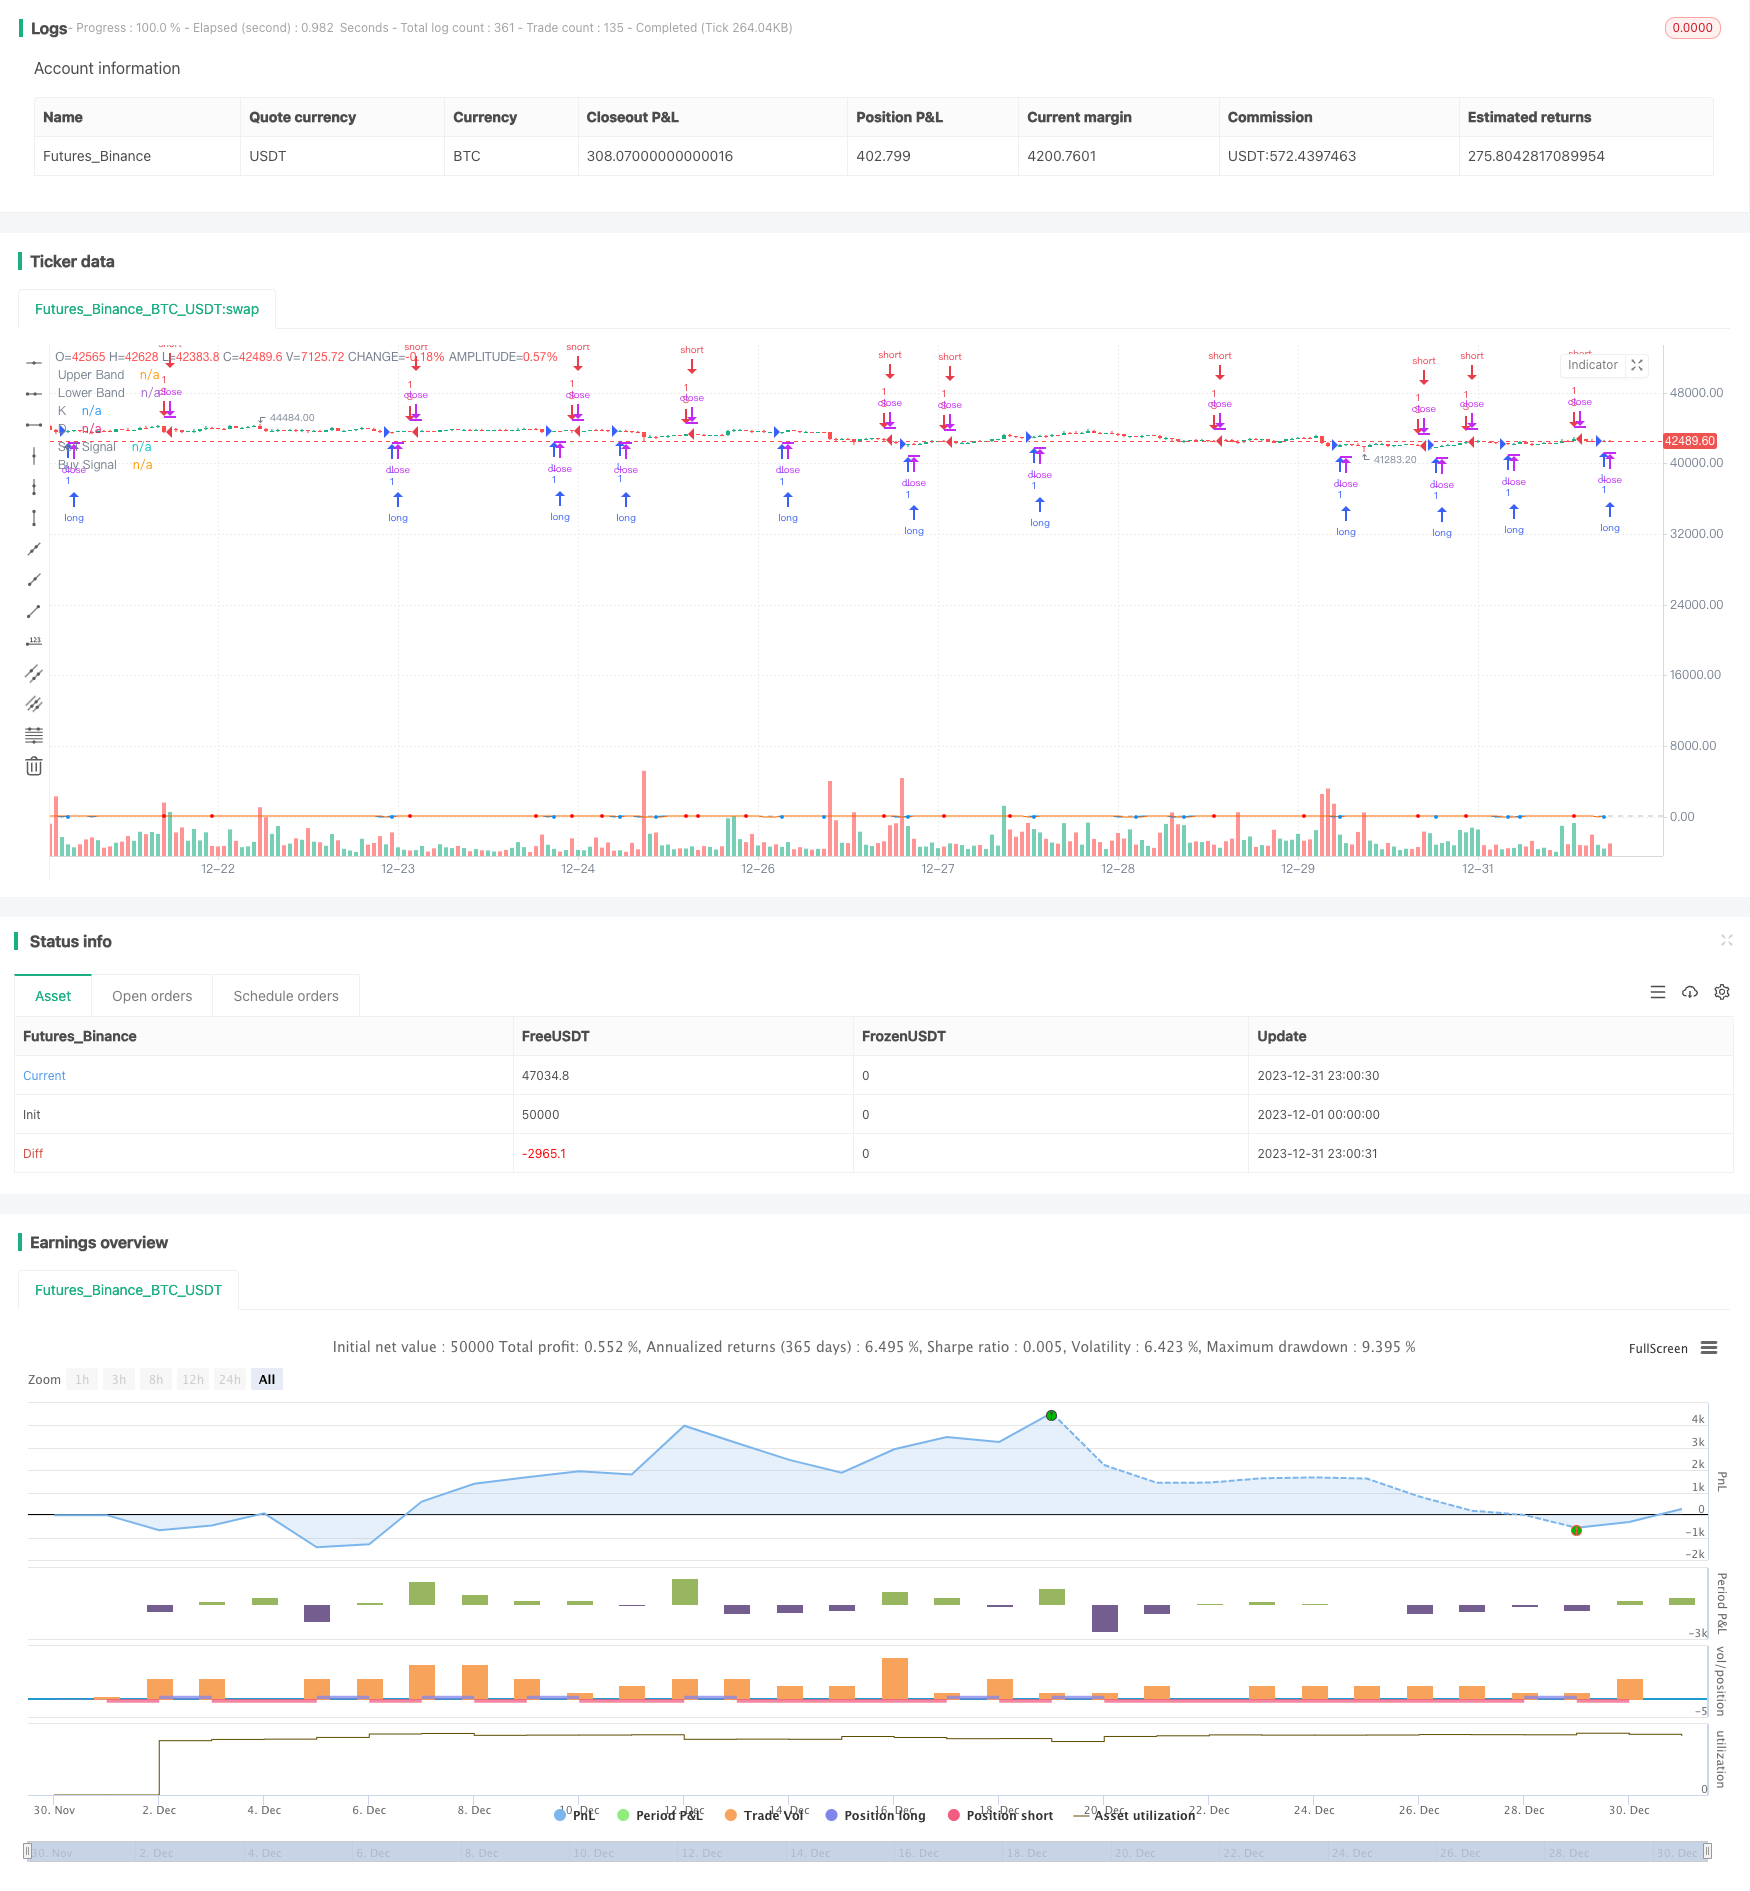Click the Estimated returns value 275.8042817089954
The width and height of the screenshot is (1750, 1891).
[x=1536, y=156]
